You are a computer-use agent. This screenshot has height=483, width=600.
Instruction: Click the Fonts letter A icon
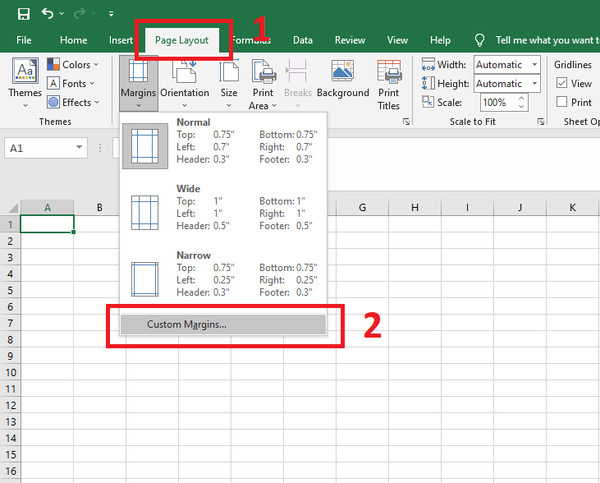[53, 83]
